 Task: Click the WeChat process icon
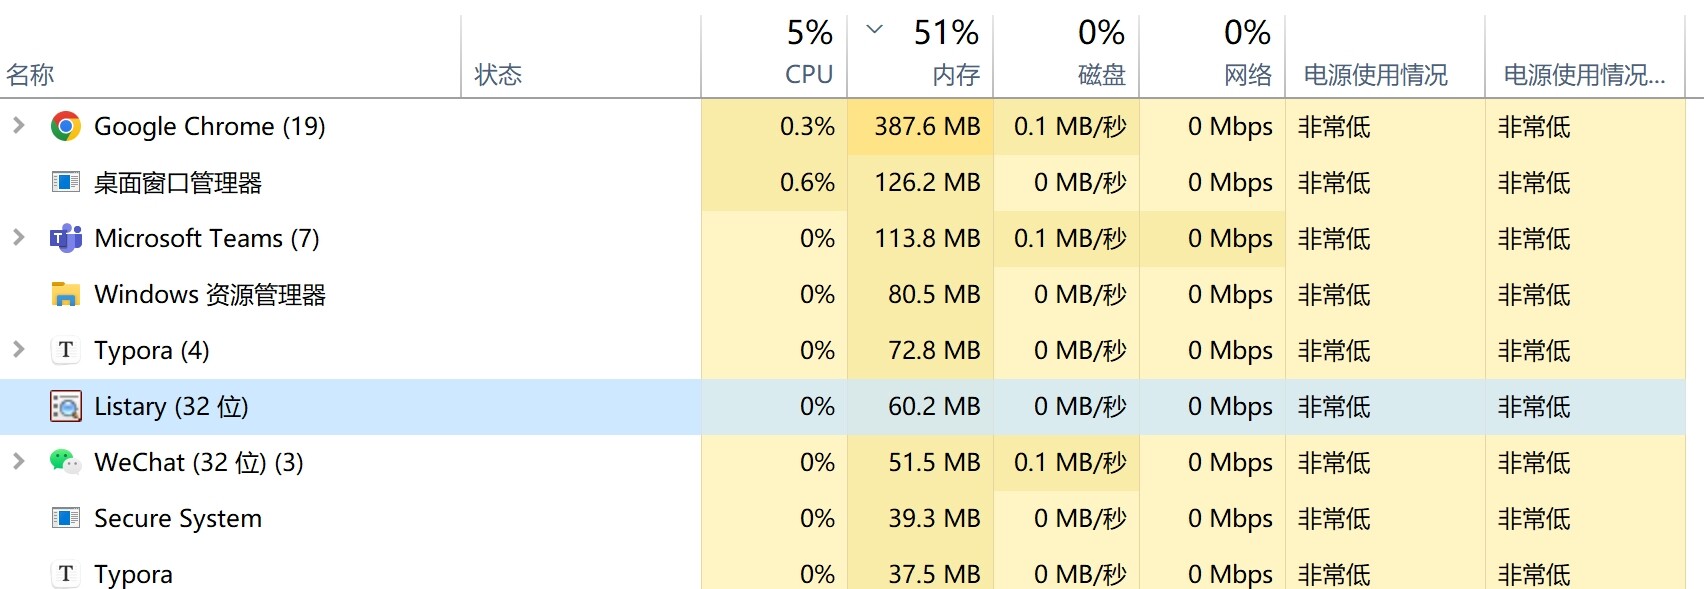(66, 462)
